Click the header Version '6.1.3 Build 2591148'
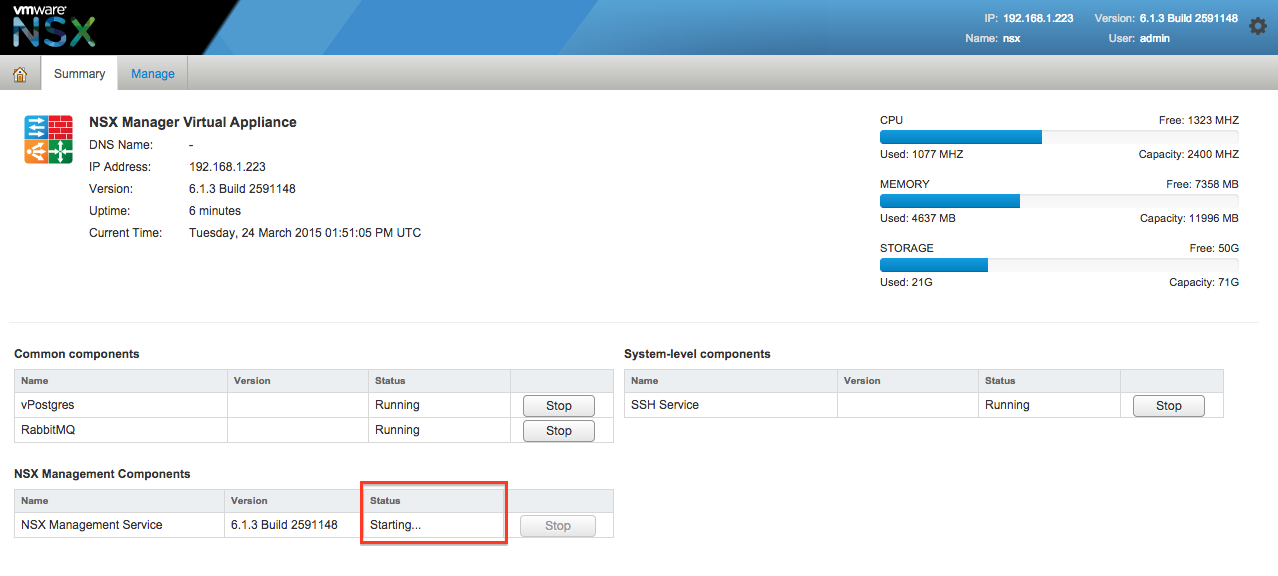 pyautogui.click(x=1189, y=19)
